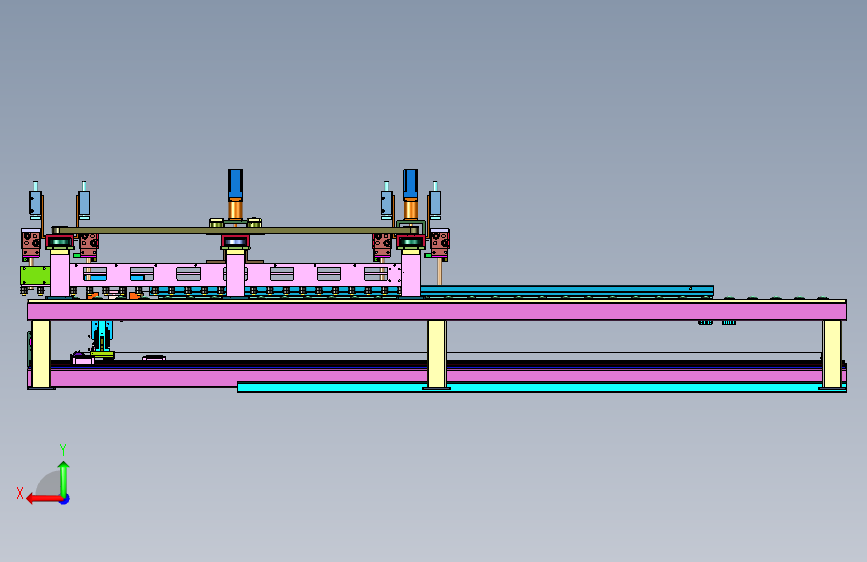Select the gray XY plane quadrant of the triad
This screenshot has height=562, width=867.
[50, 485]
